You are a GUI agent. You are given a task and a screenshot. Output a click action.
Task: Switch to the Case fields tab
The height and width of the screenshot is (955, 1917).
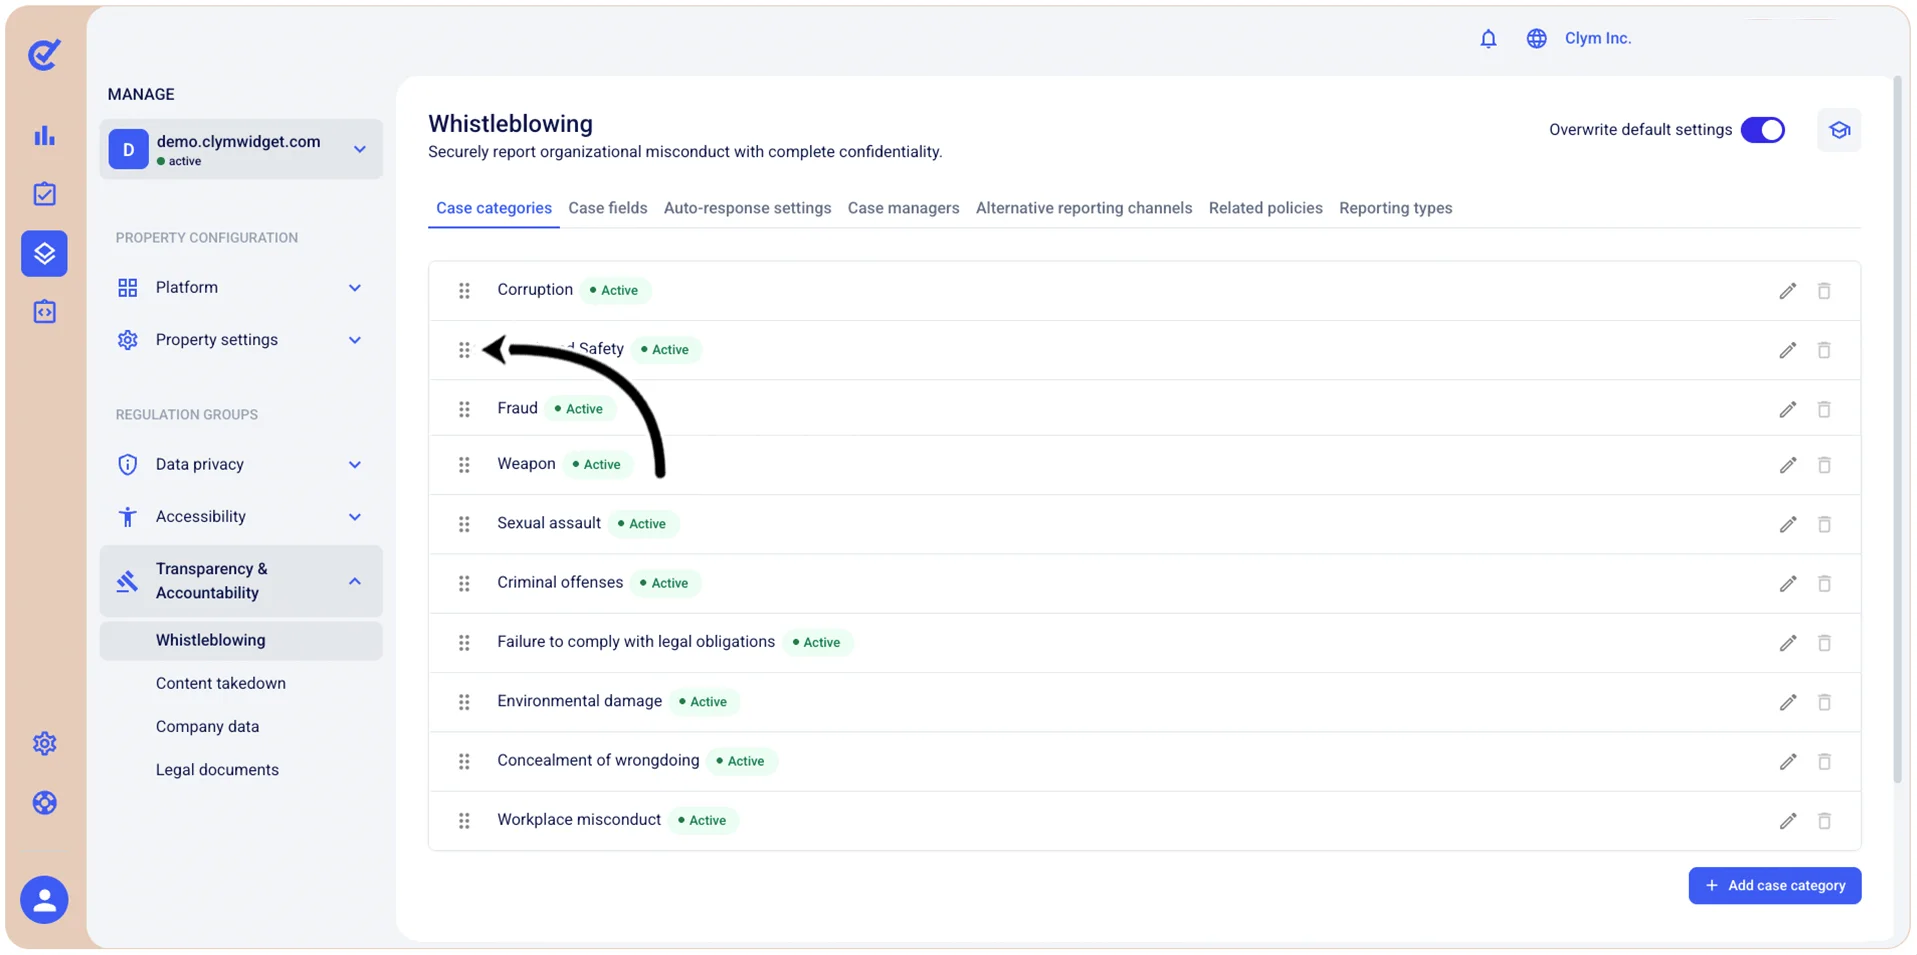608,208
